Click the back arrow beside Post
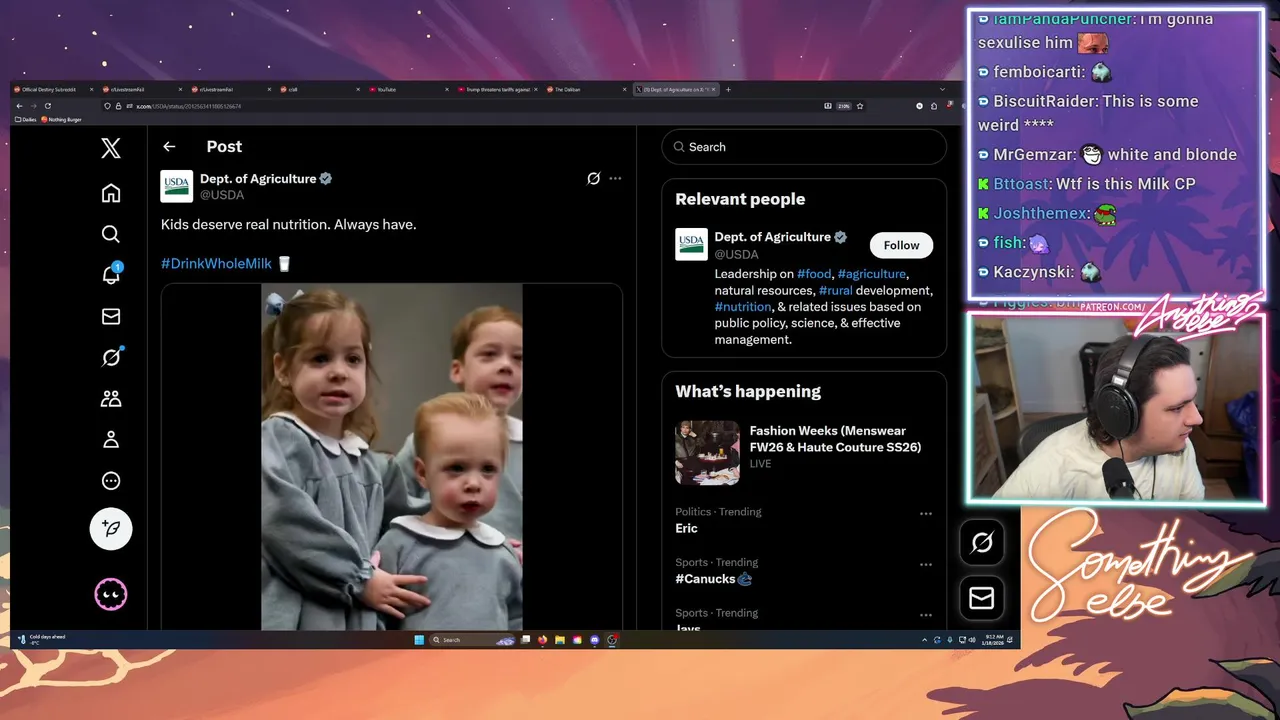1280x720 pixels. point(169,146)
